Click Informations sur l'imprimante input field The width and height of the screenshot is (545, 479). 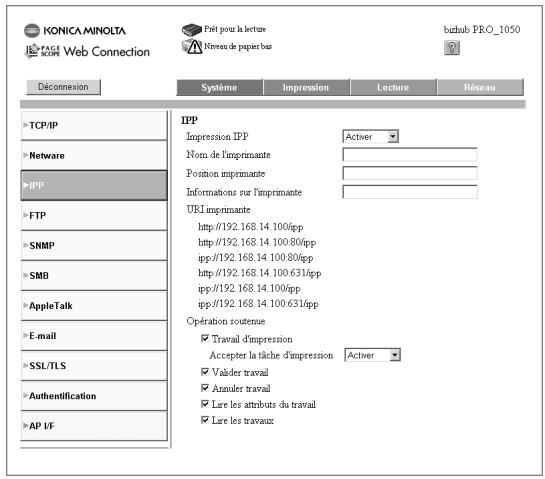pos(410,192)
